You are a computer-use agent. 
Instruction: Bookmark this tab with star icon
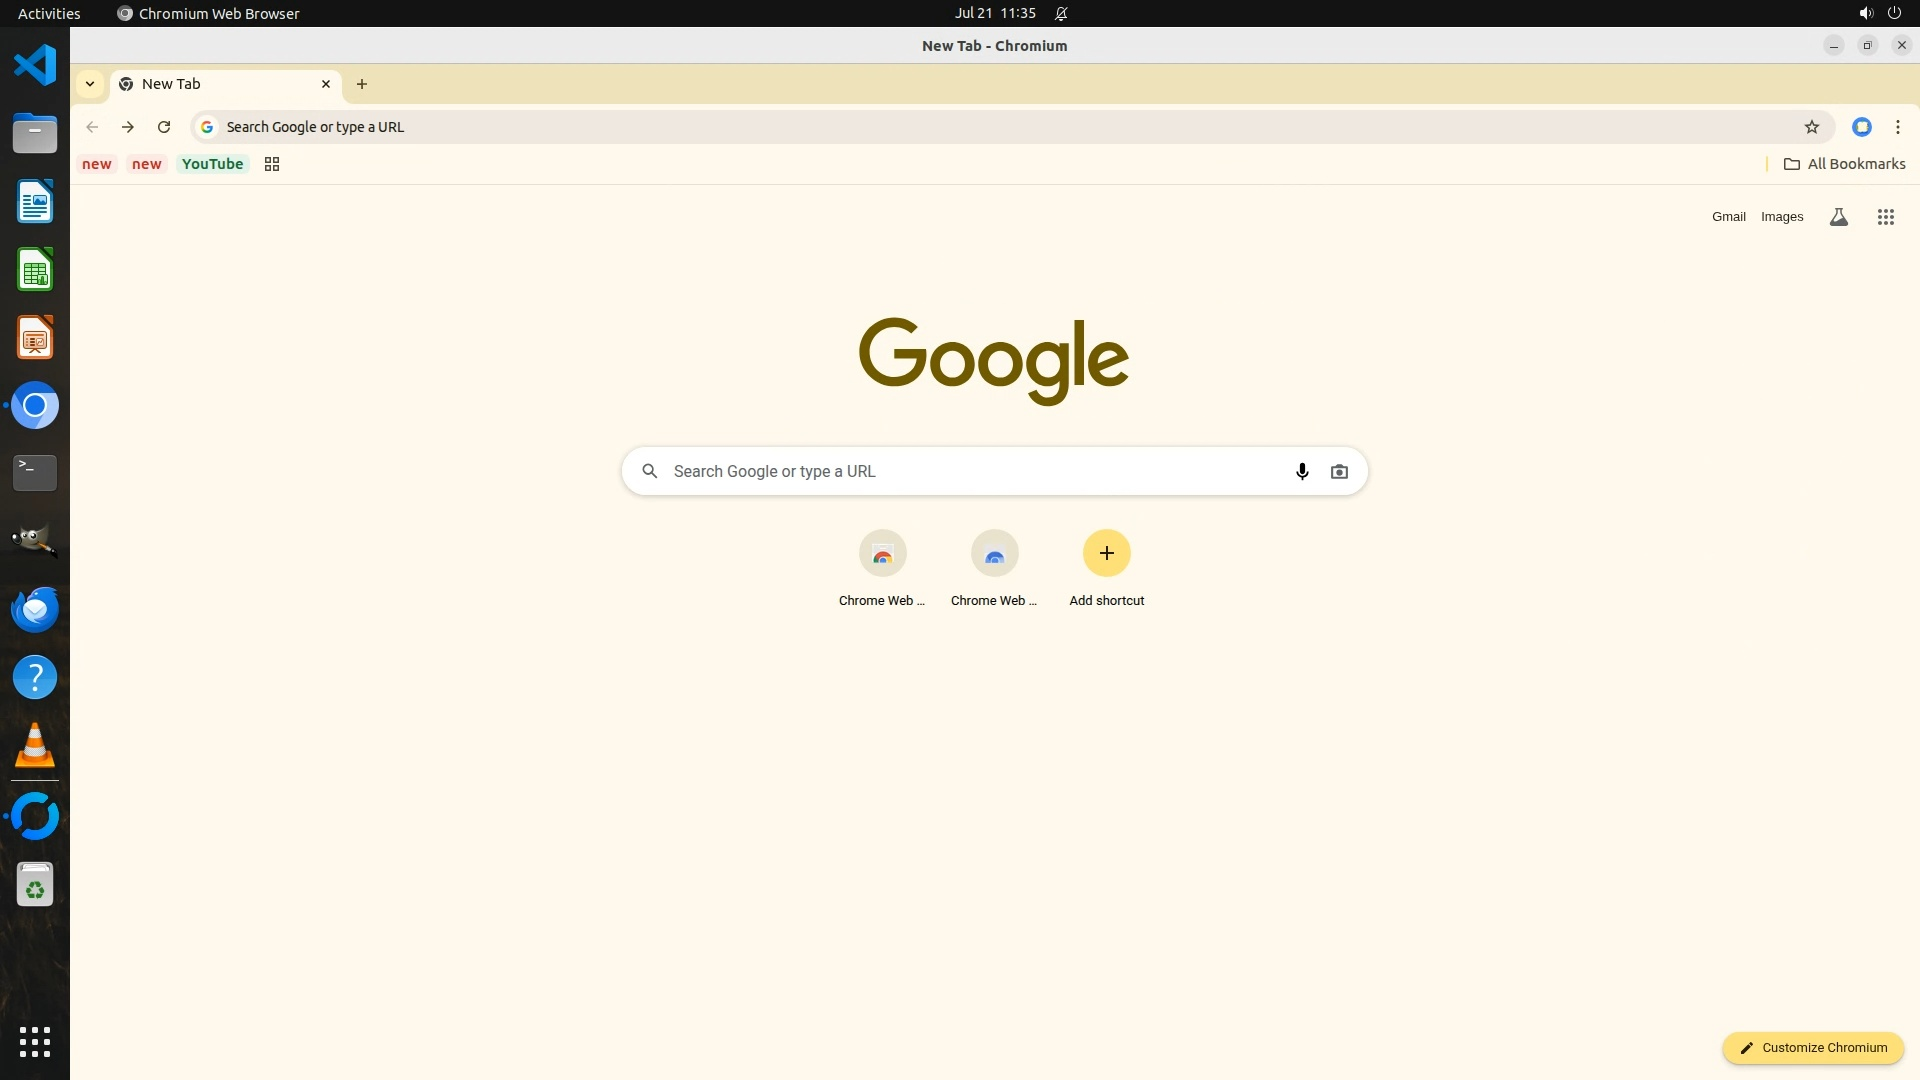tap(1811, 127)
